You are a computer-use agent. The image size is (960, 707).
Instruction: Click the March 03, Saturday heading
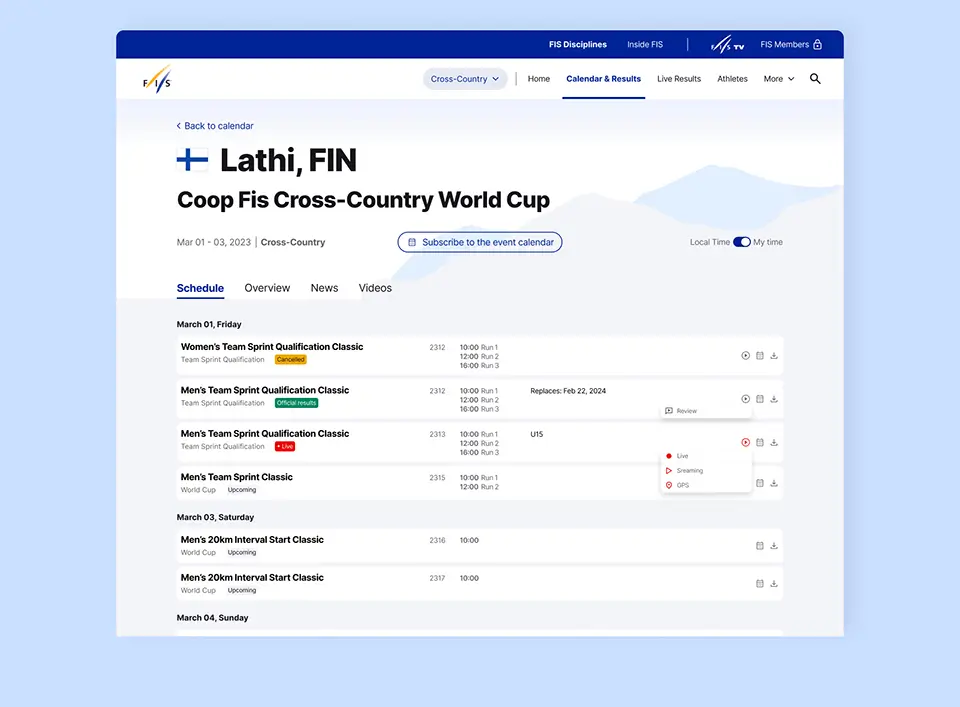pos(216,517)
